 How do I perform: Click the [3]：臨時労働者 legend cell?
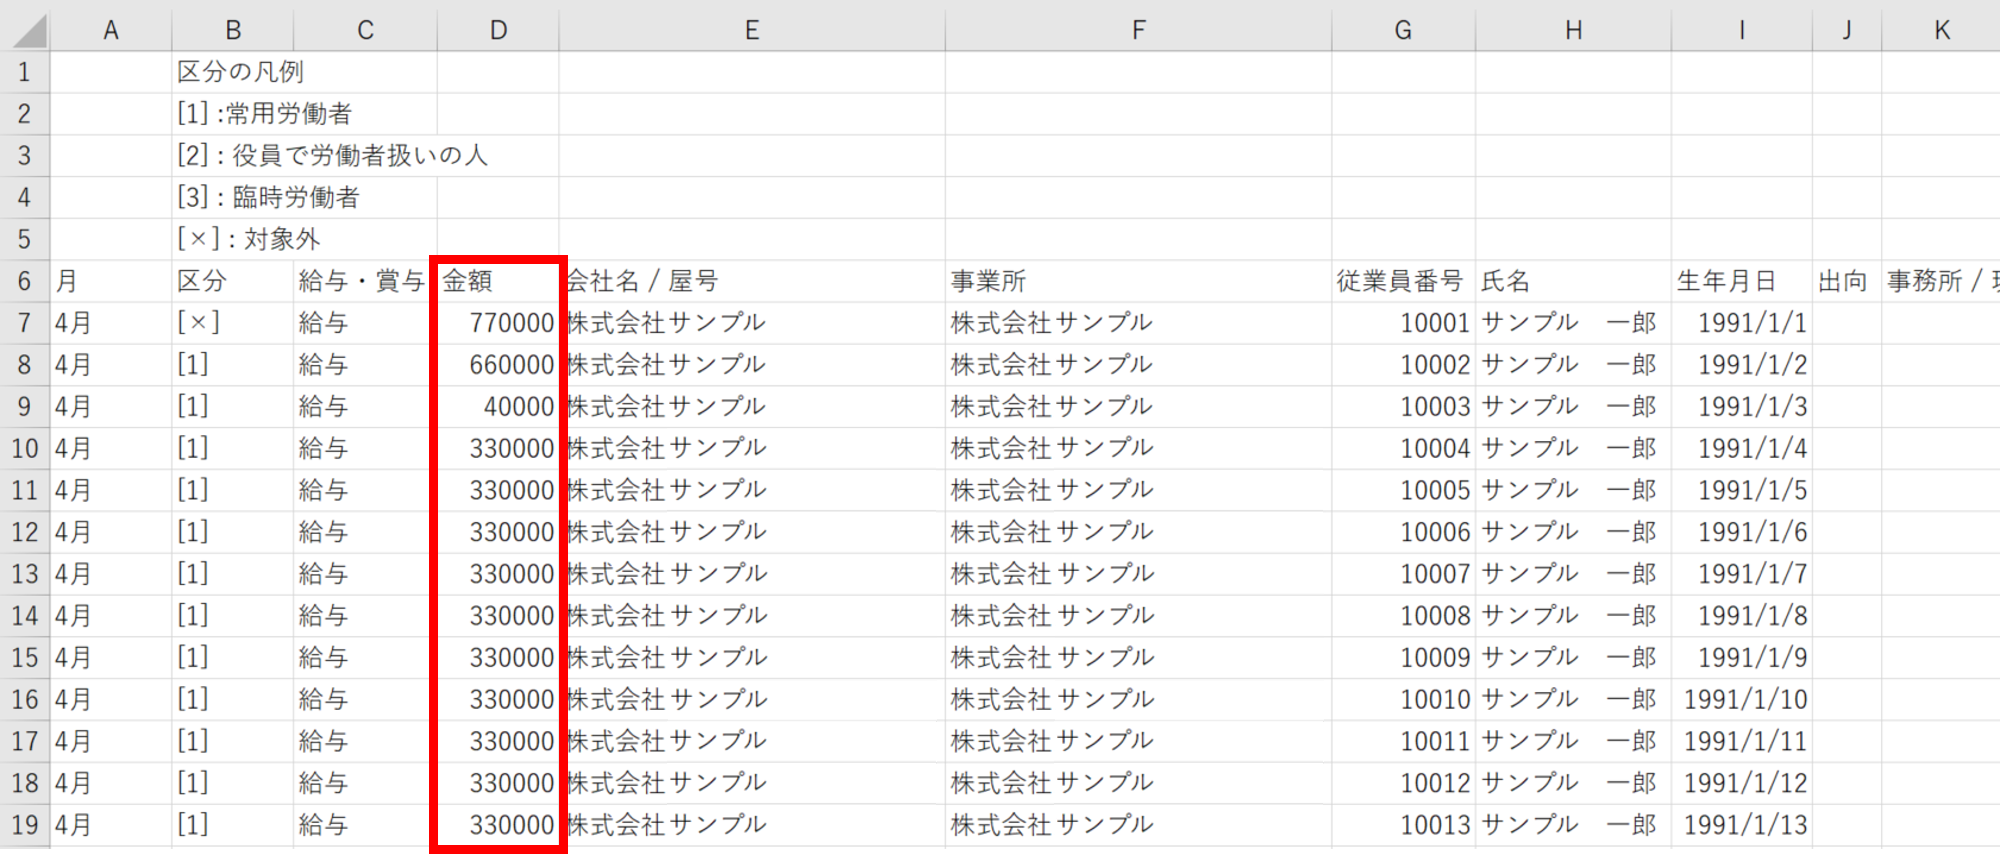268,198
